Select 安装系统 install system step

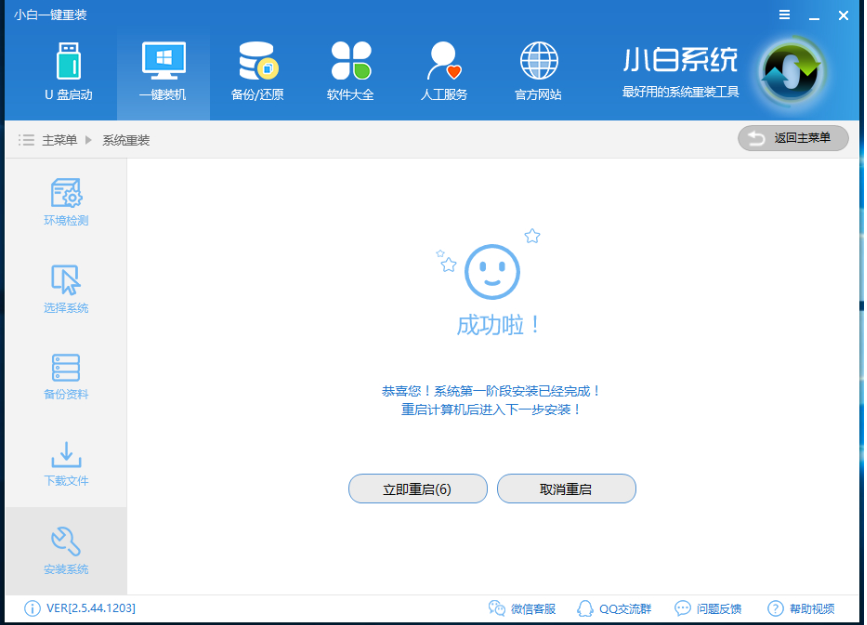(x=66, y=551)
